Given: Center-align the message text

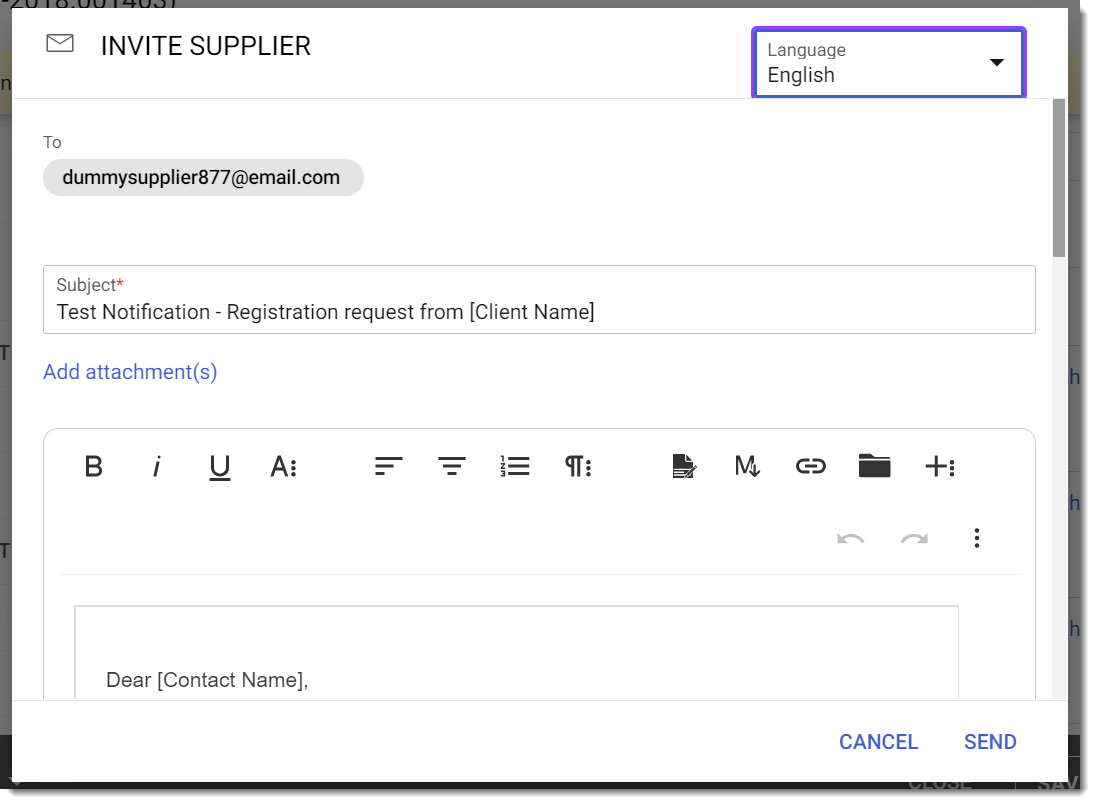Looking at the screenshot, I should 452,466.
